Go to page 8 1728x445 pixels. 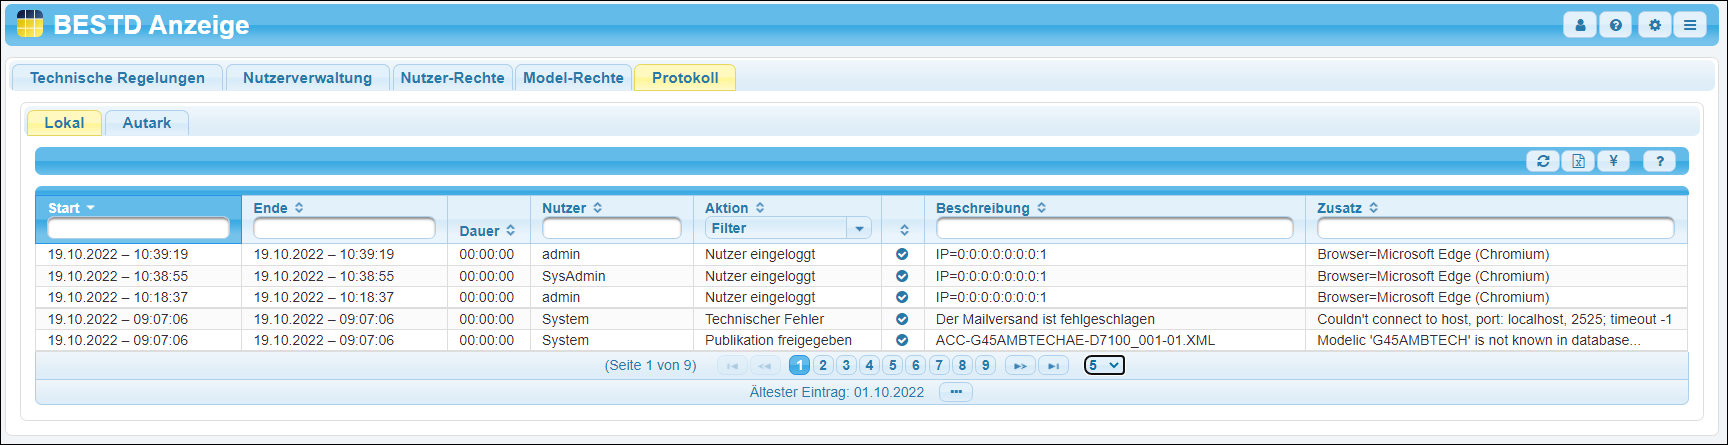pyautogui.click(x=962, y=366)
